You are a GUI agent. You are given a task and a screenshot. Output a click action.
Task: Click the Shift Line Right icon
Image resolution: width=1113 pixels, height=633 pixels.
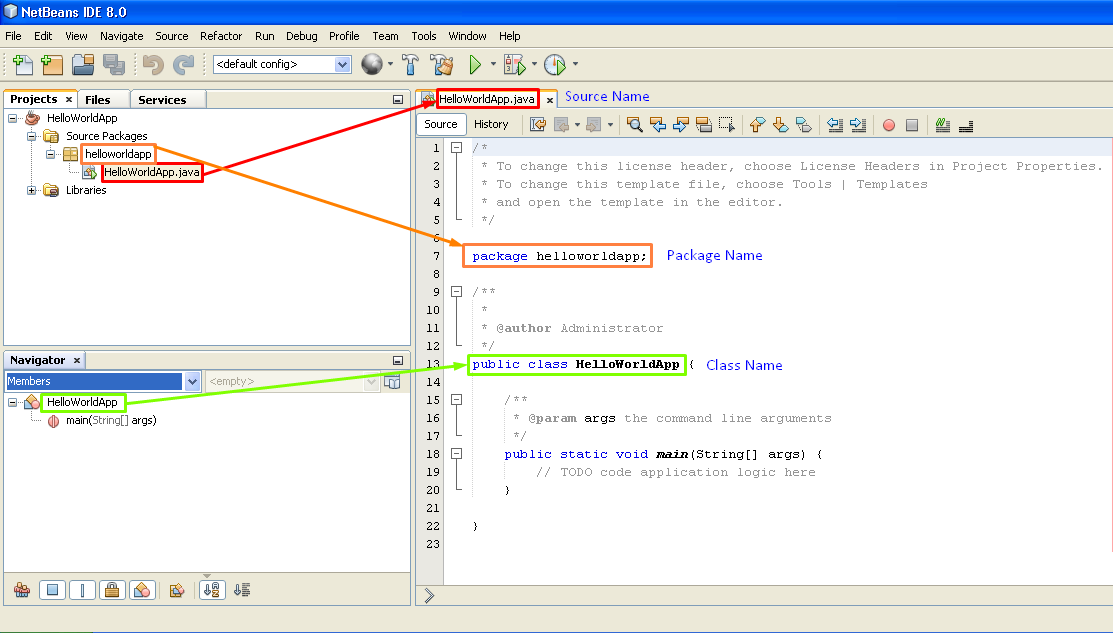pyautogui.click(x=857, y=125)
